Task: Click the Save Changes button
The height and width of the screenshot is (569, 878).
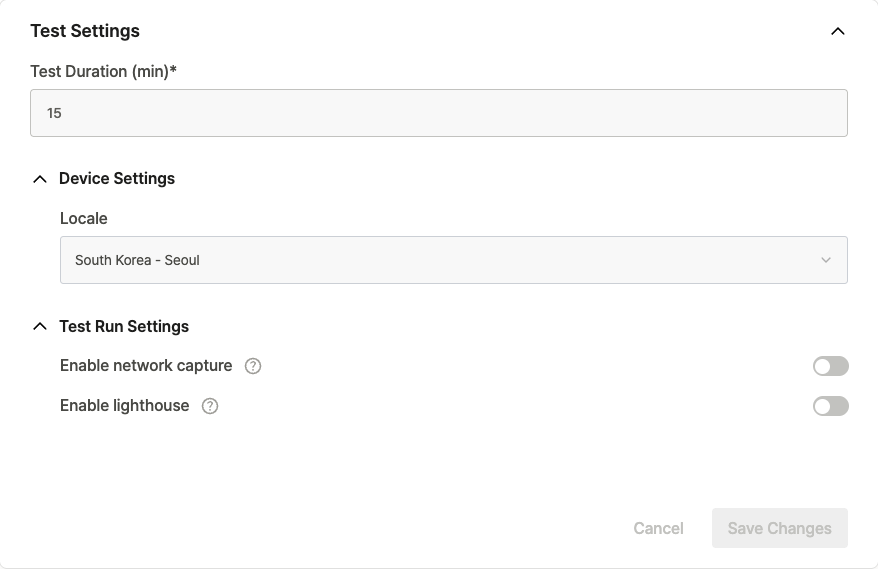Action: point(779,528)
